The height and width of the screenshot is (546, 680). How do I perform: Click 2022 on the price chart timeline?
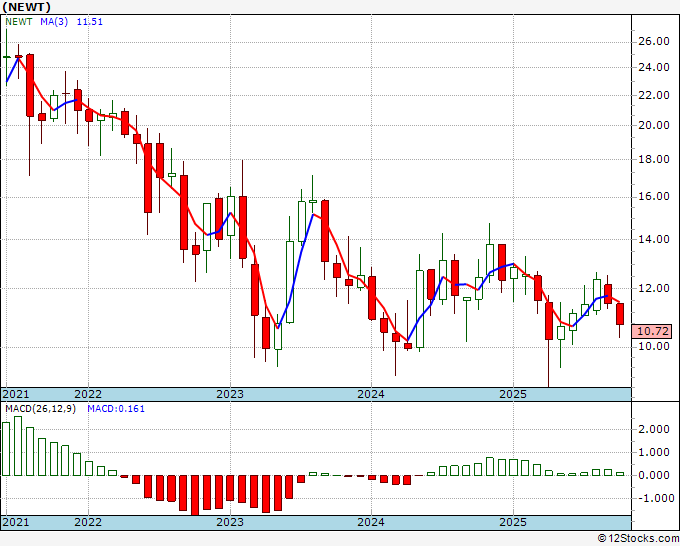click(x=88, y=394)
